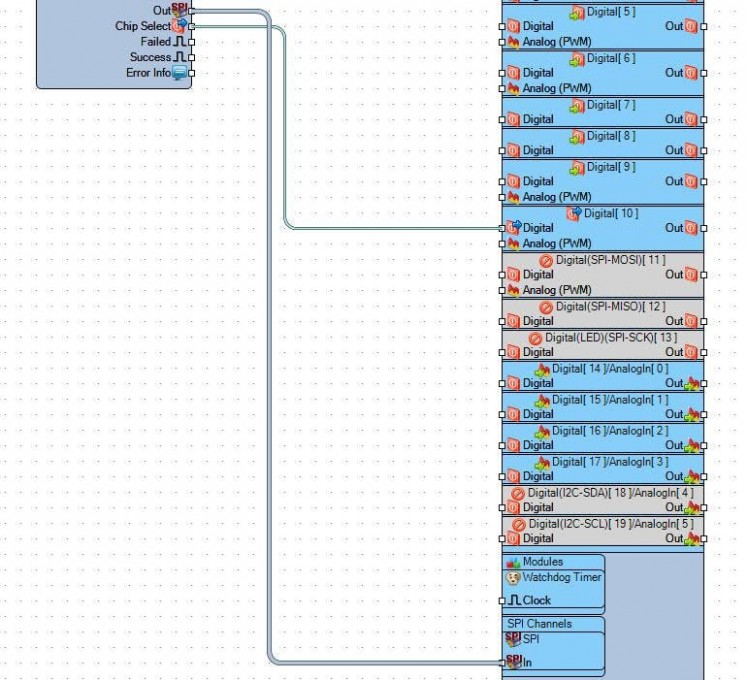Click the Failed clock pulse icon

point(179,42)
